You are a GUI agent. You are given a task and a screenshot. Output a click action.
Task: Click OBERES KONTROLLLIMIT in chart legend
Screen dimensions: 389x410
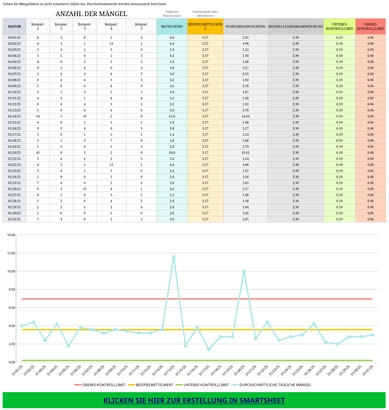click(100, 385)
